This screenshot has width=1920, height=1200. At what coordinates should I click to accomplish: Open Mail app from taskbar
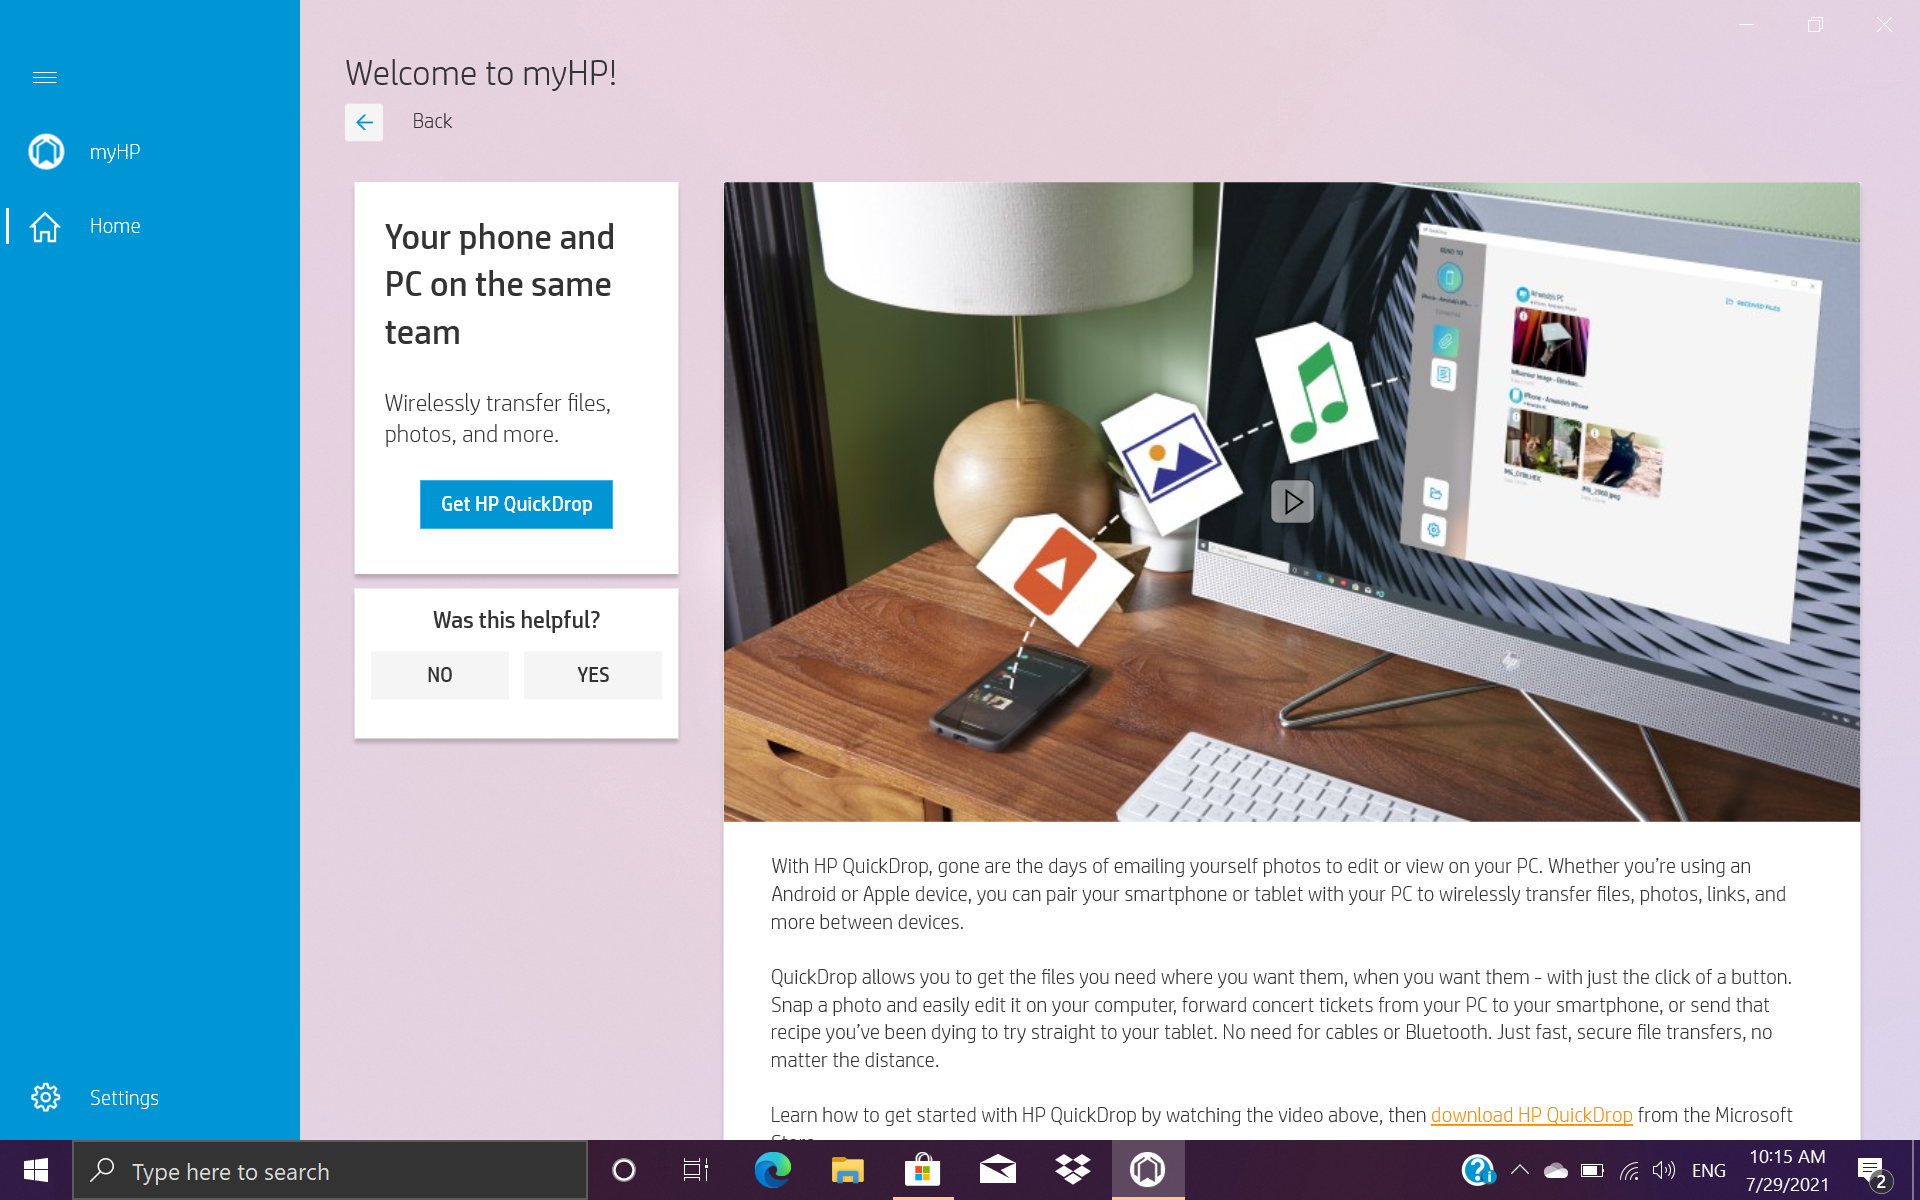pos(998,1170)
